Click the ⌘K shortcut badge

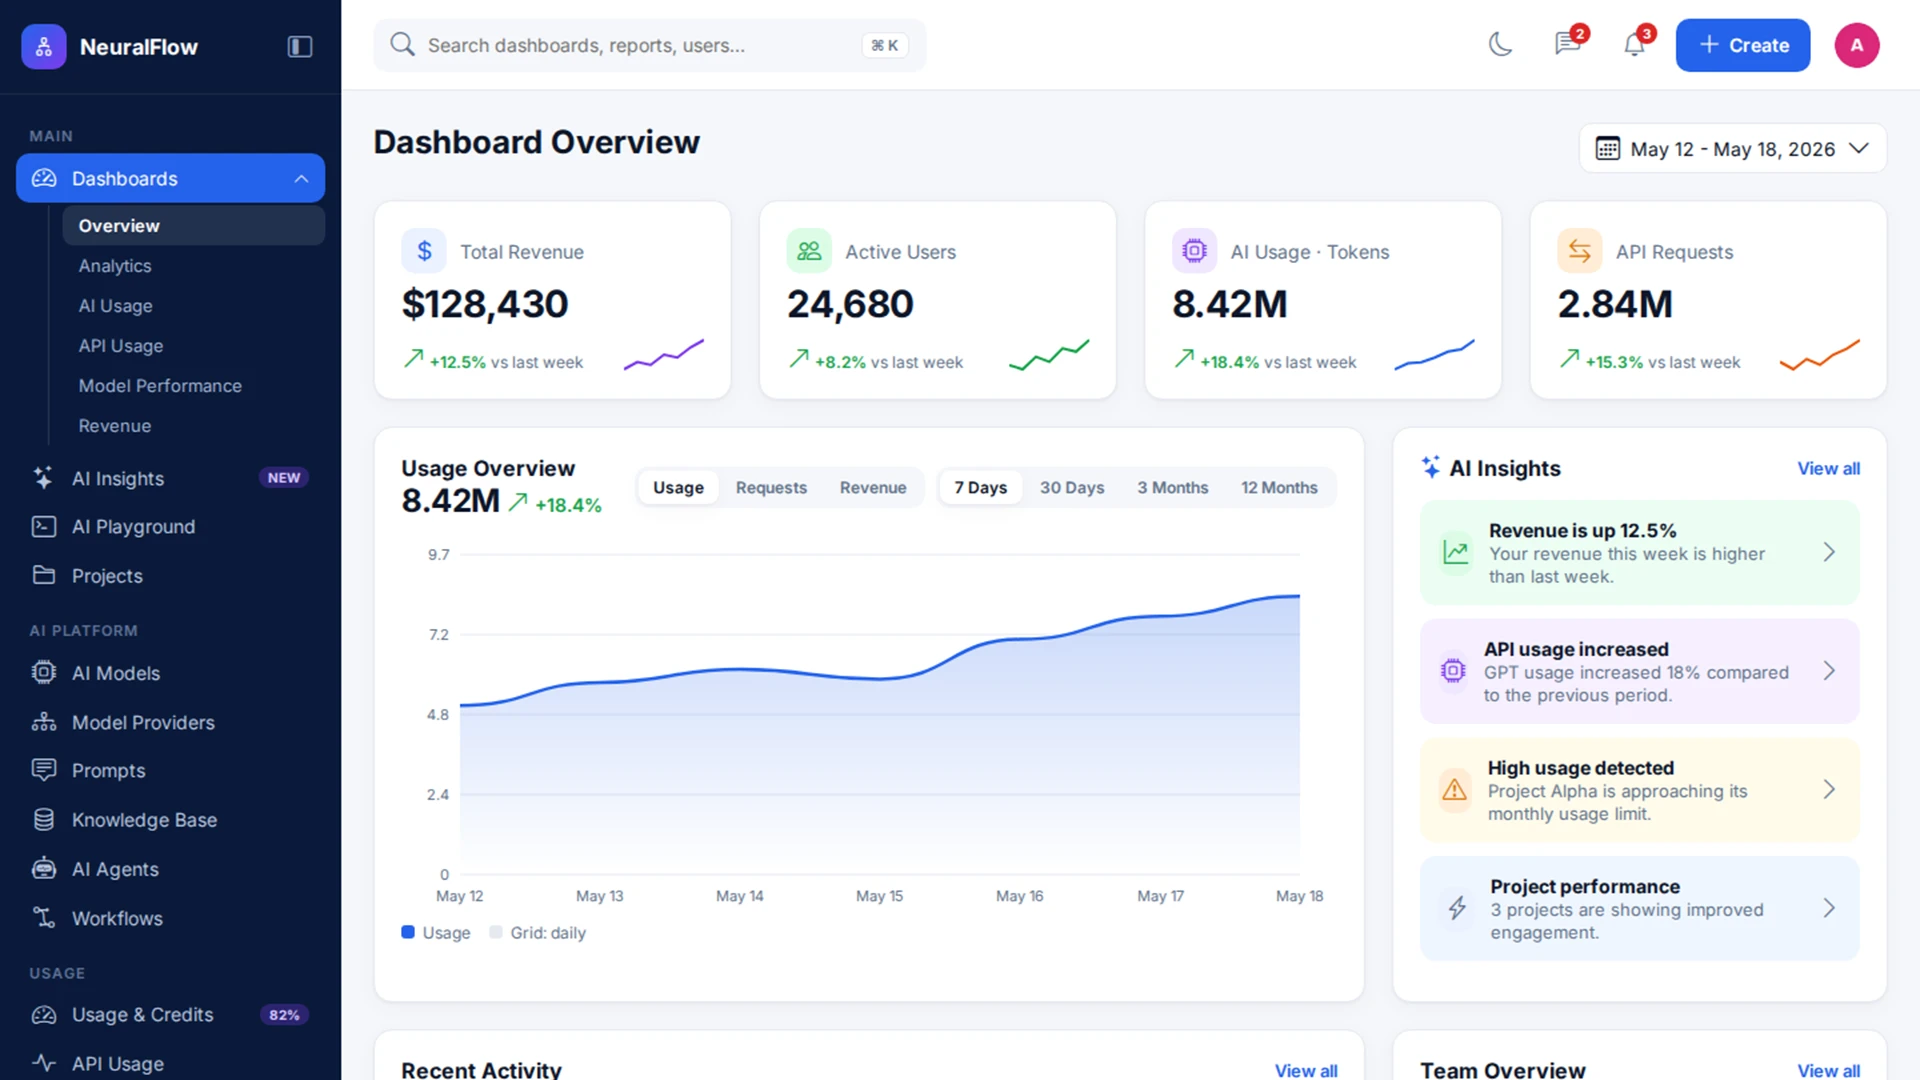(885, 45)
